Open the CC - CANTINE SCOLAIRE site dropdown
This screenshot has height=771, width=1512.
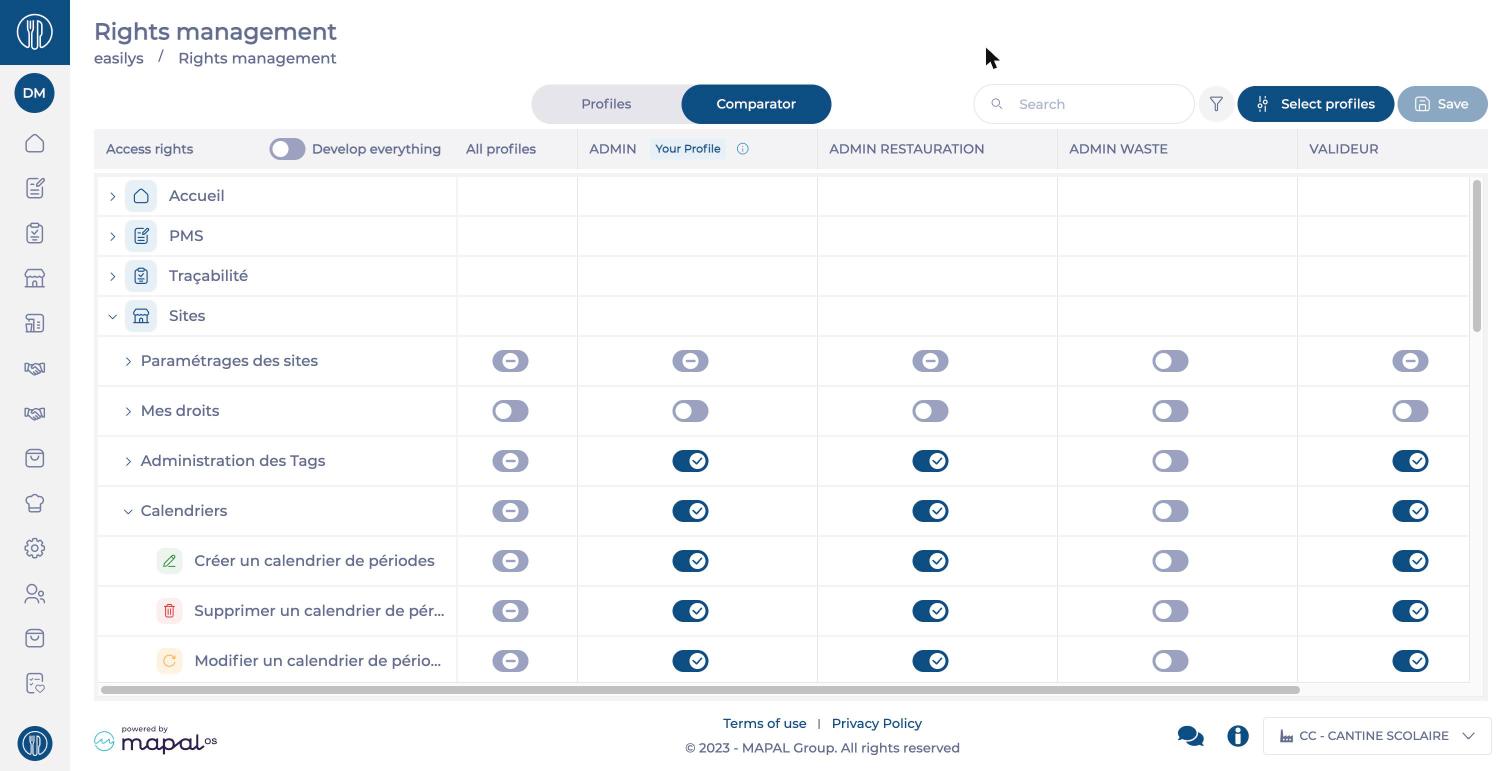pos(1377,736)
